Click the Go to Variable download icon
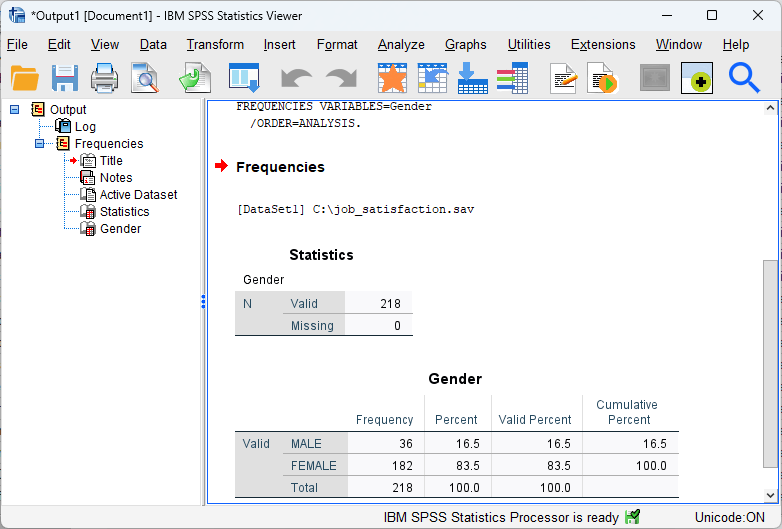 [472, 78]
